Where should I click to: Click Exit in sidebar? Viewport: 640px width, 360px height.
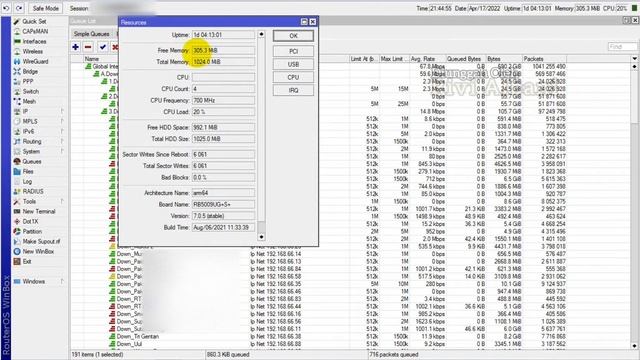tap(27, 261)
